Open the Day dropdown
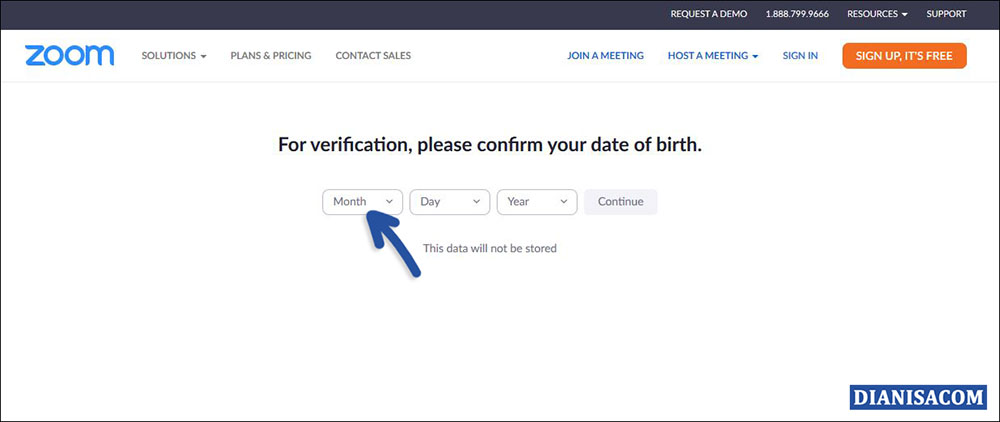 (449, 202)
